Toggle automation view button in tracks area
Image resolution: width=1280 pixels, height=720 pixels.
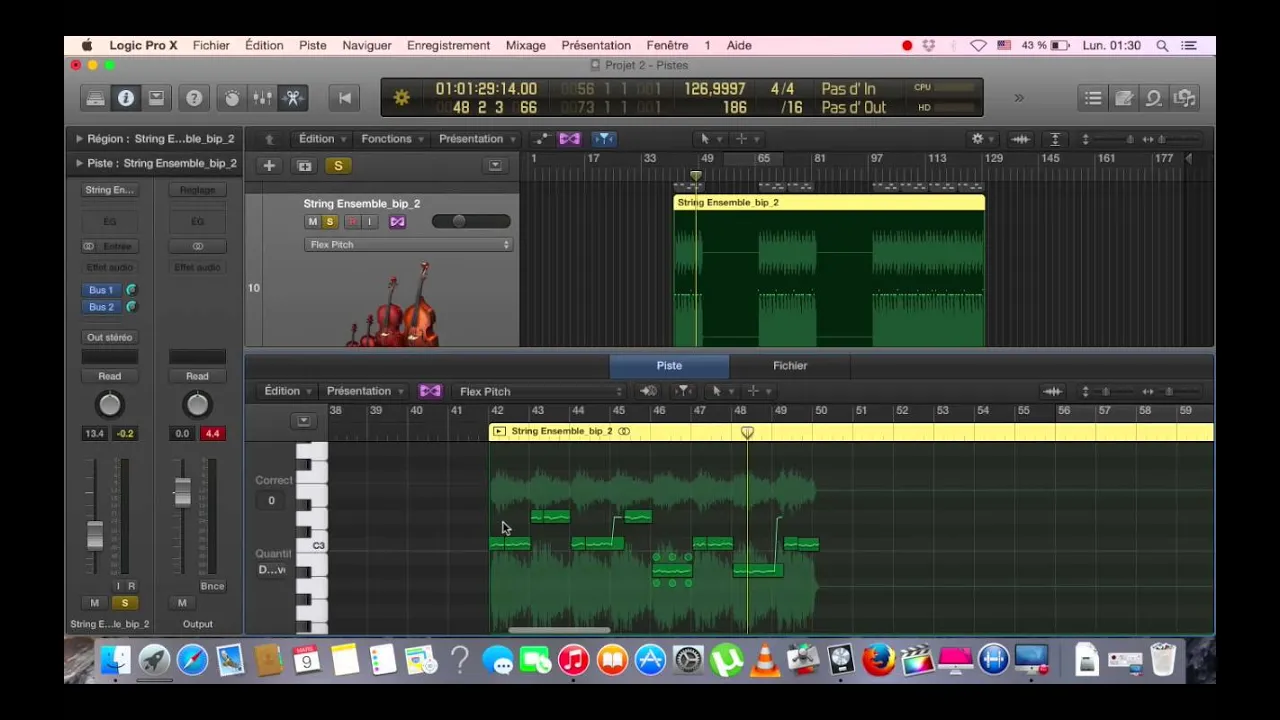(541, 139)
